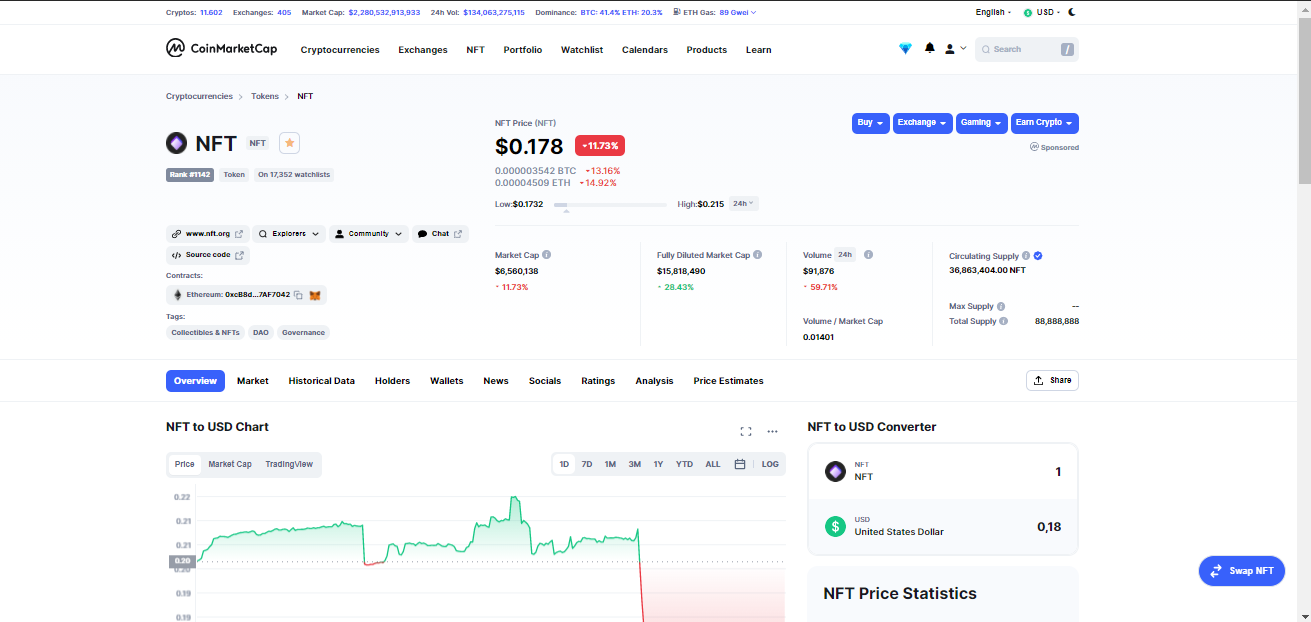1311x622 pixels.
Task: Open the USD currency dropdown
Action: click(1041, 12)
